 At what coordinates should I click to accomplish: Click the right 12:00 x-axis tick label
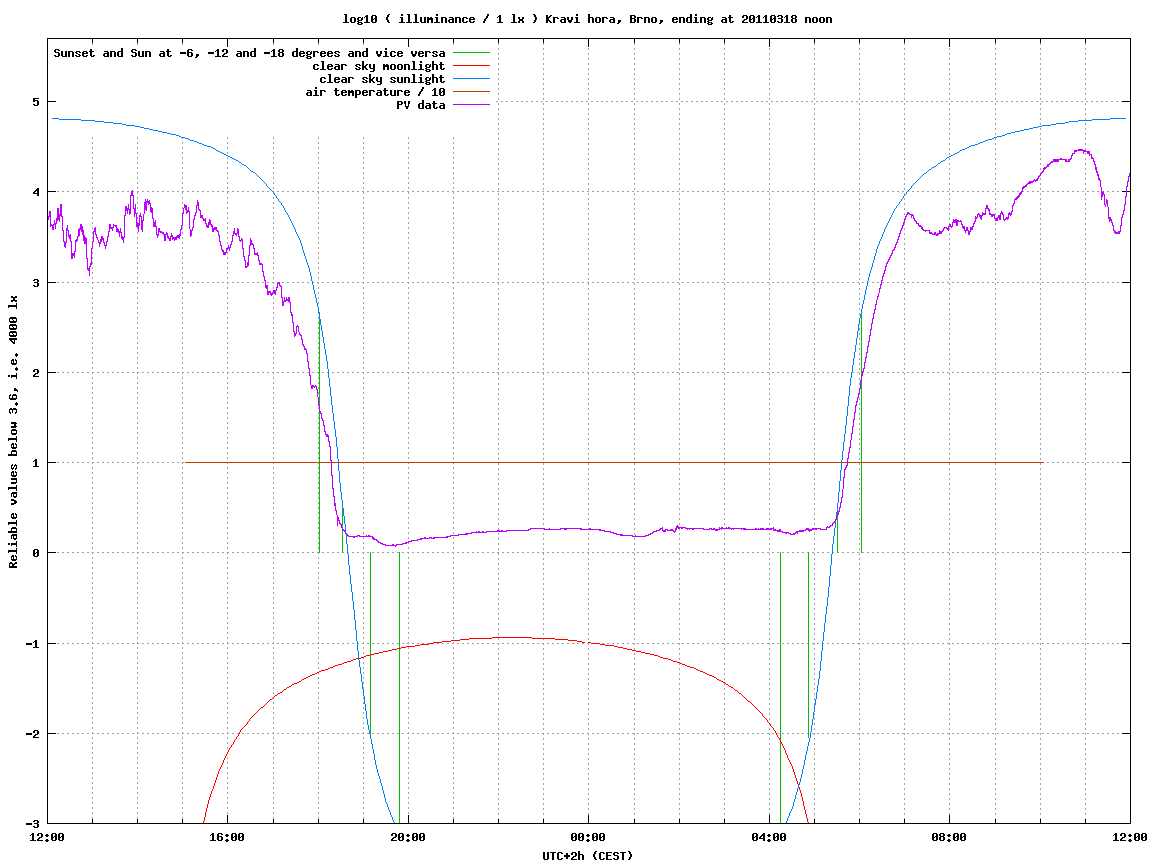click(1130, 837)
